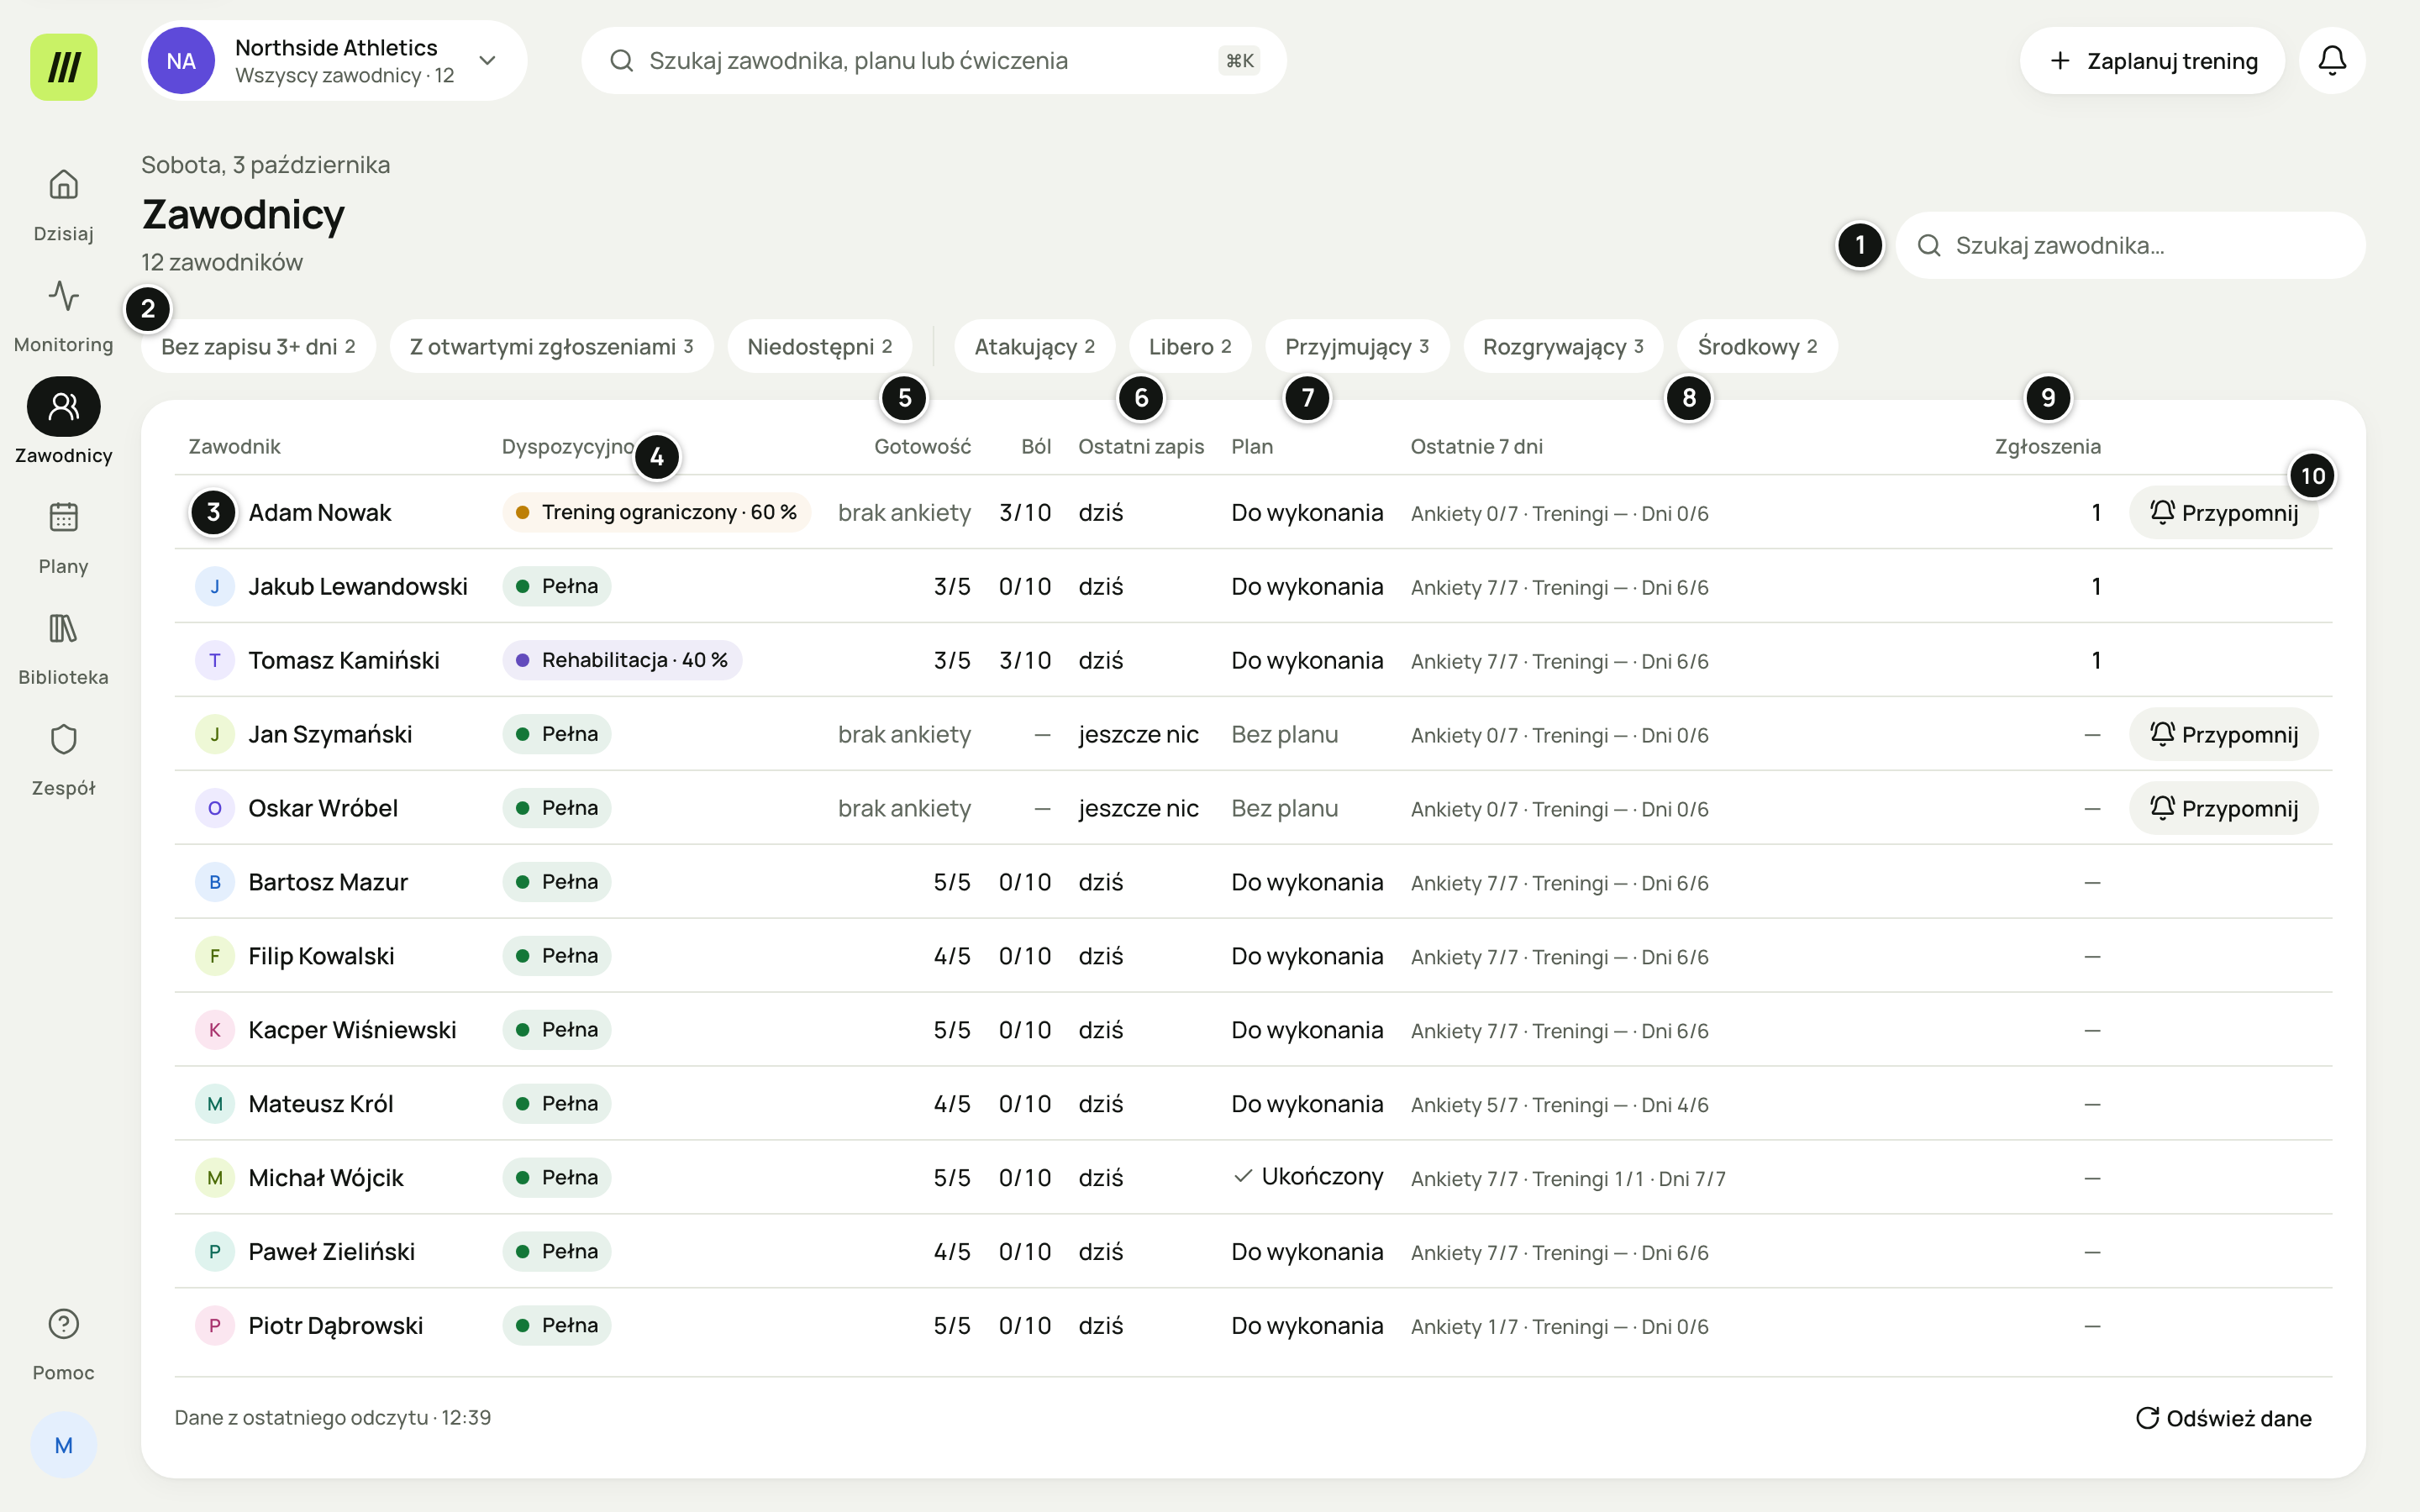Open the Dzisiaj home icon

coord(63,185)
